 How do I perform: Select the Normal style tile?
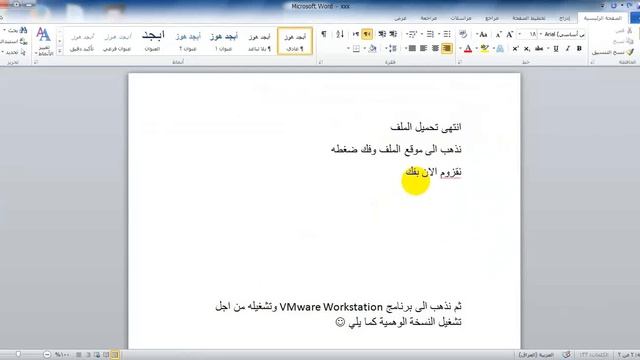click(x=295, y=41)
